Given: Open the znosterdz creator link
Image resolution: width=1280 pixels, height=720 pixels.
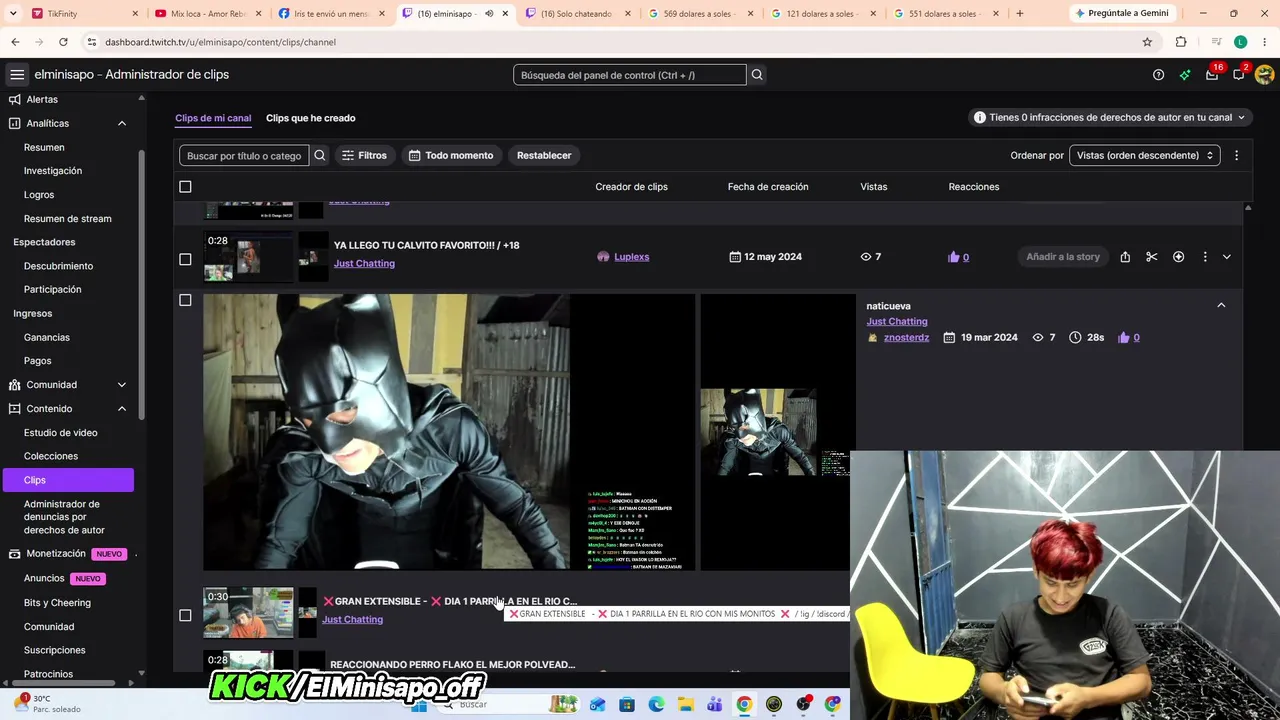Looking at the screenshot, I should coord(906,338).
